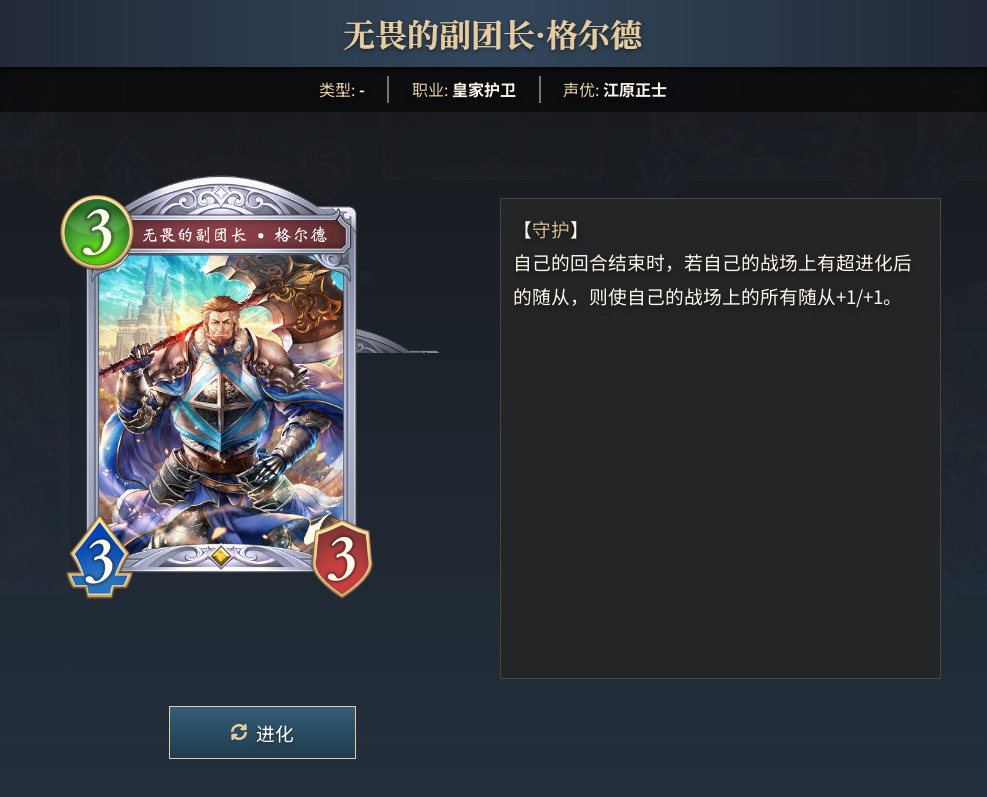Click the page title 无畏的副团长·格尔德
This screenshot has height=797, width=987.
pos(493,35)
